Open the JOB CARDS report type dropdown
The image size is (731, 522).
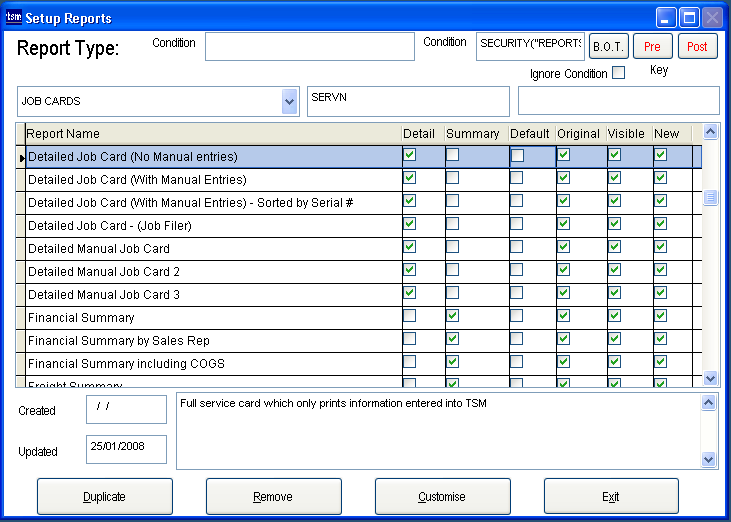click(289, 101)
